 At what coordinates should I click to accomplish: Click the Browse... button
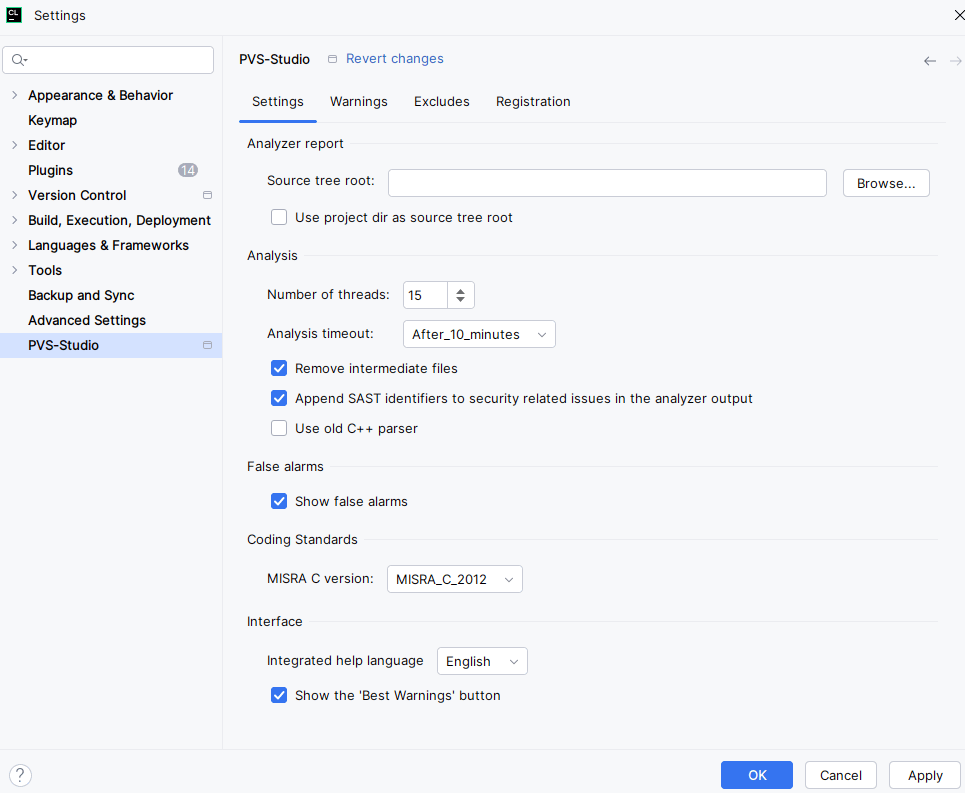click(886, 183)
